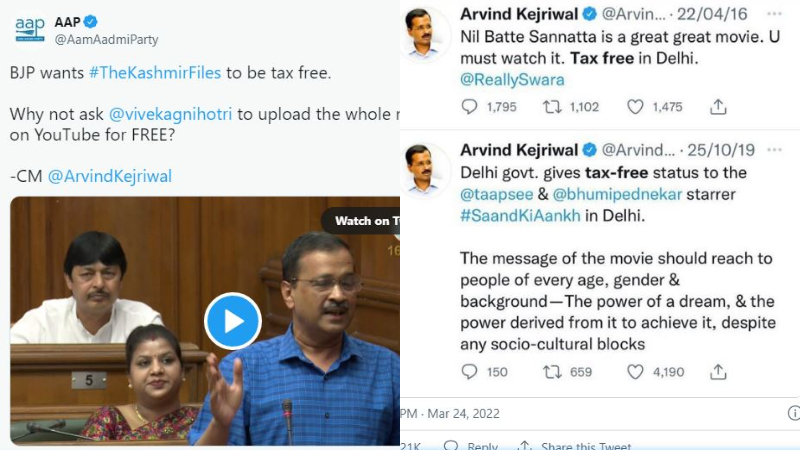The width and height of the screenshot is (800, 450).
Task: Open more options on 25/10/19 tweet
Action: point(774,149)
